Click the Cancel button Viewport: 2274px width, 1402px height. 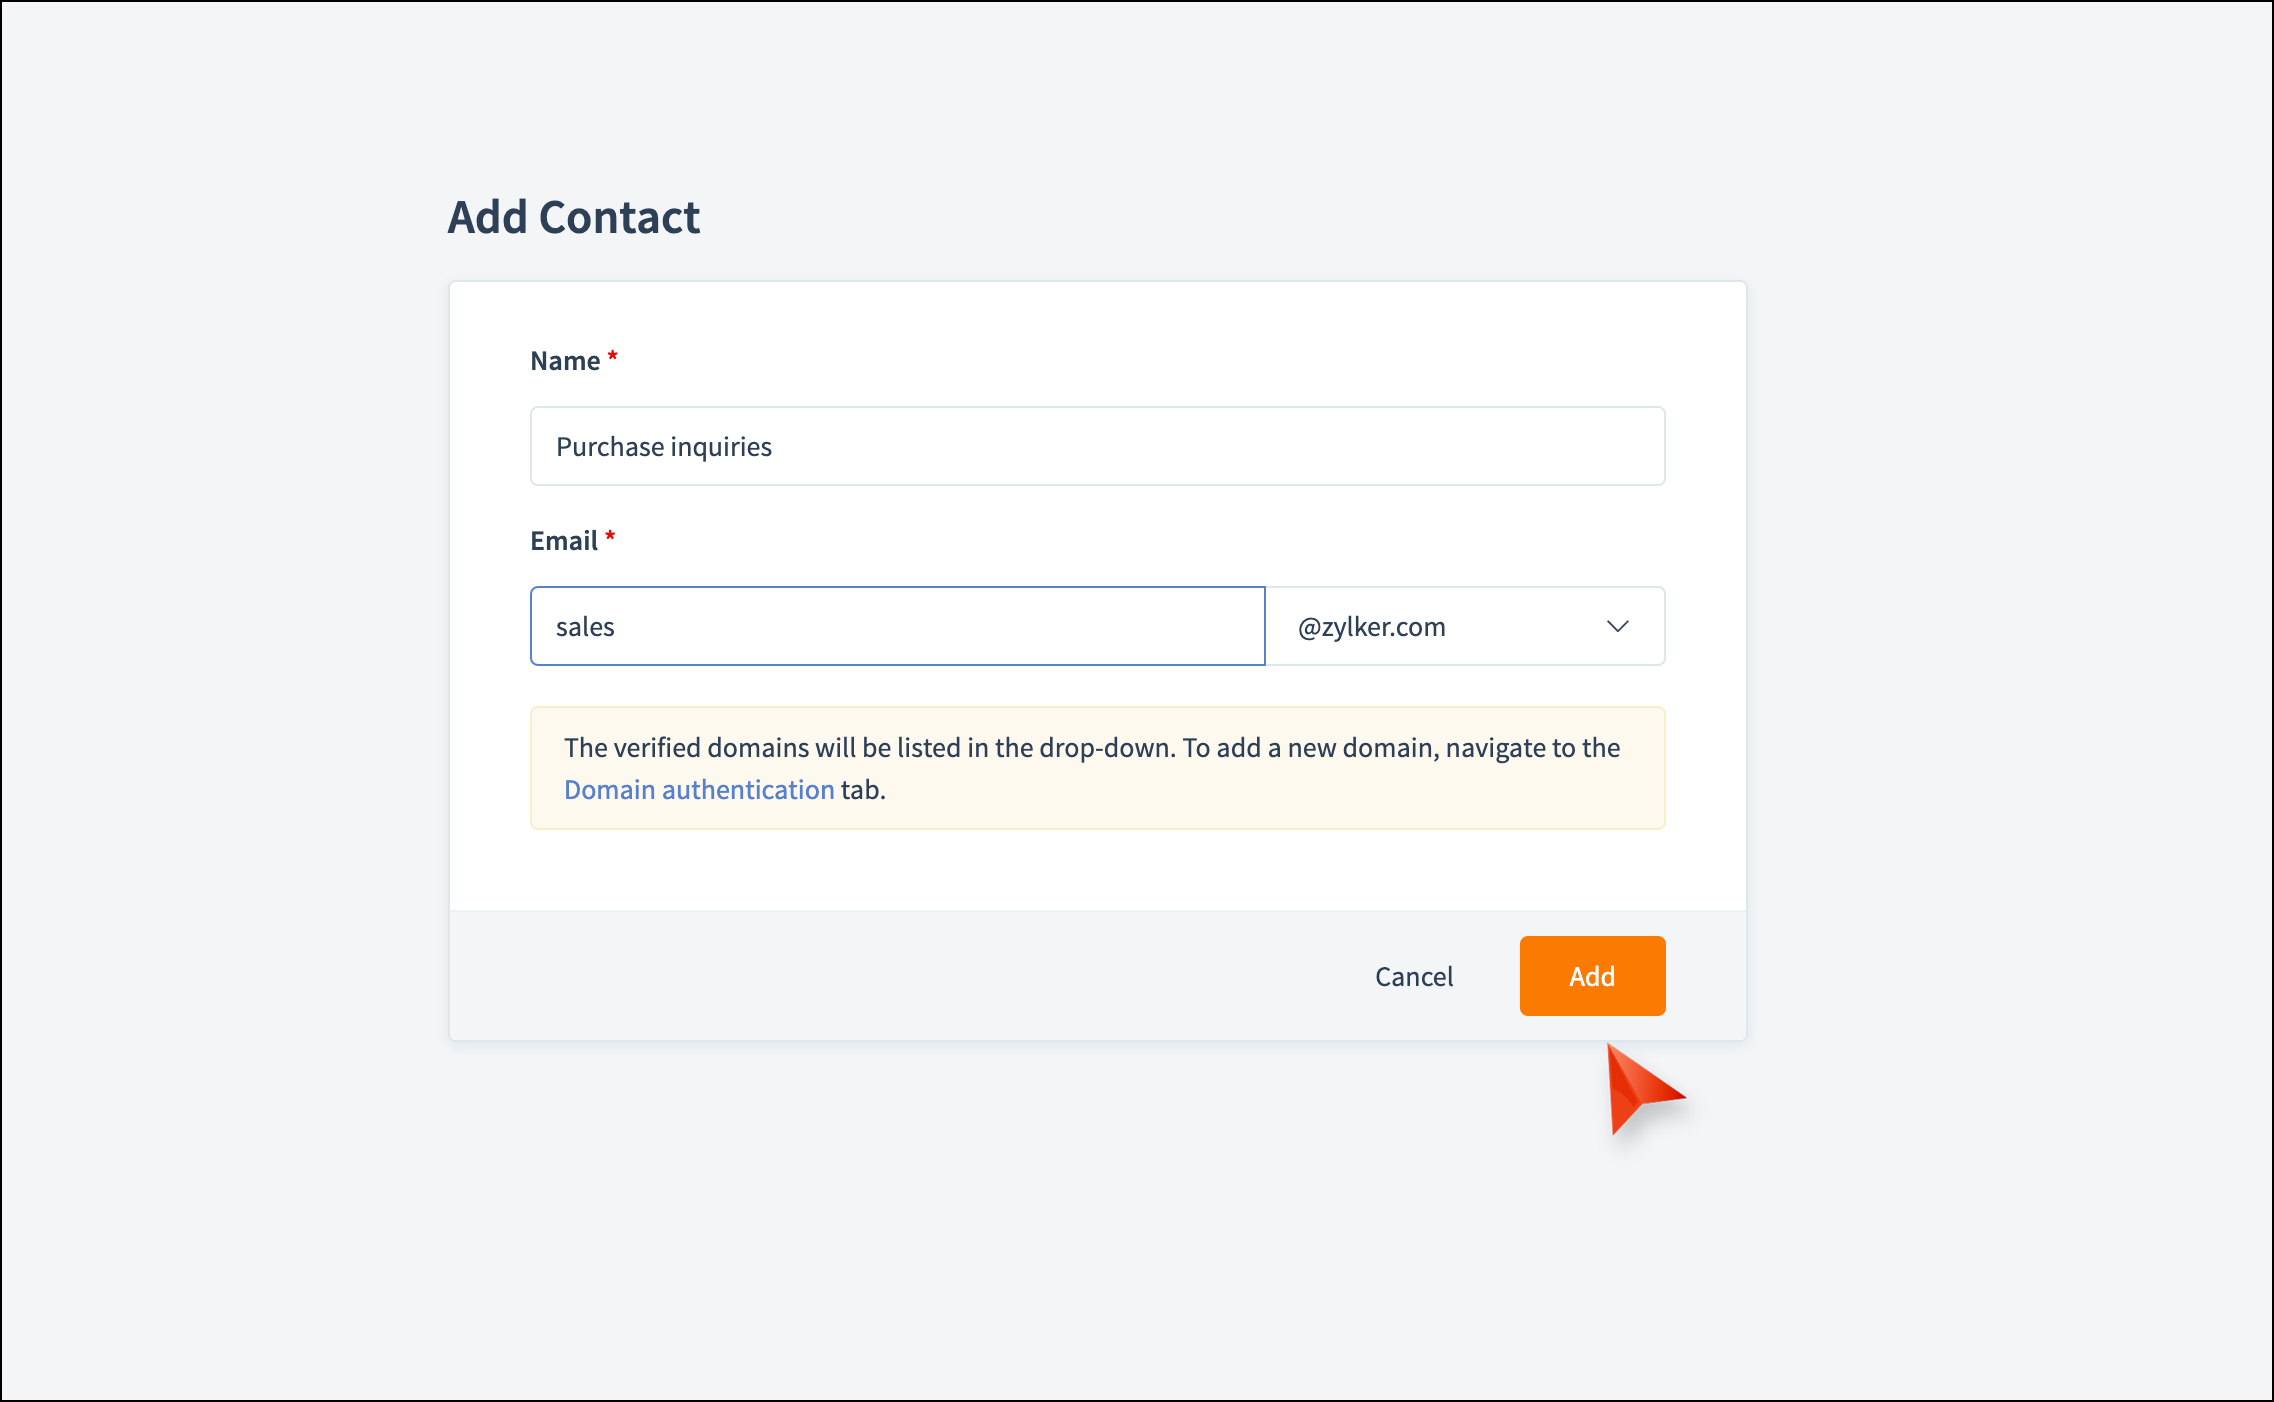(x=1414, y=976)
